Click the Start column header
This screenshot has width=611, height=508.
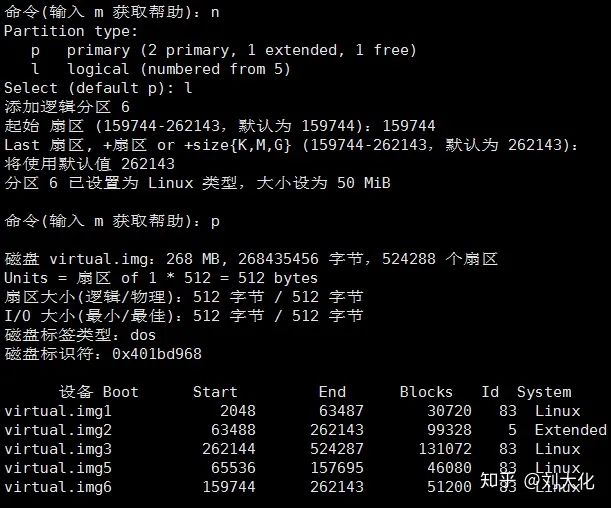(215, 392)
